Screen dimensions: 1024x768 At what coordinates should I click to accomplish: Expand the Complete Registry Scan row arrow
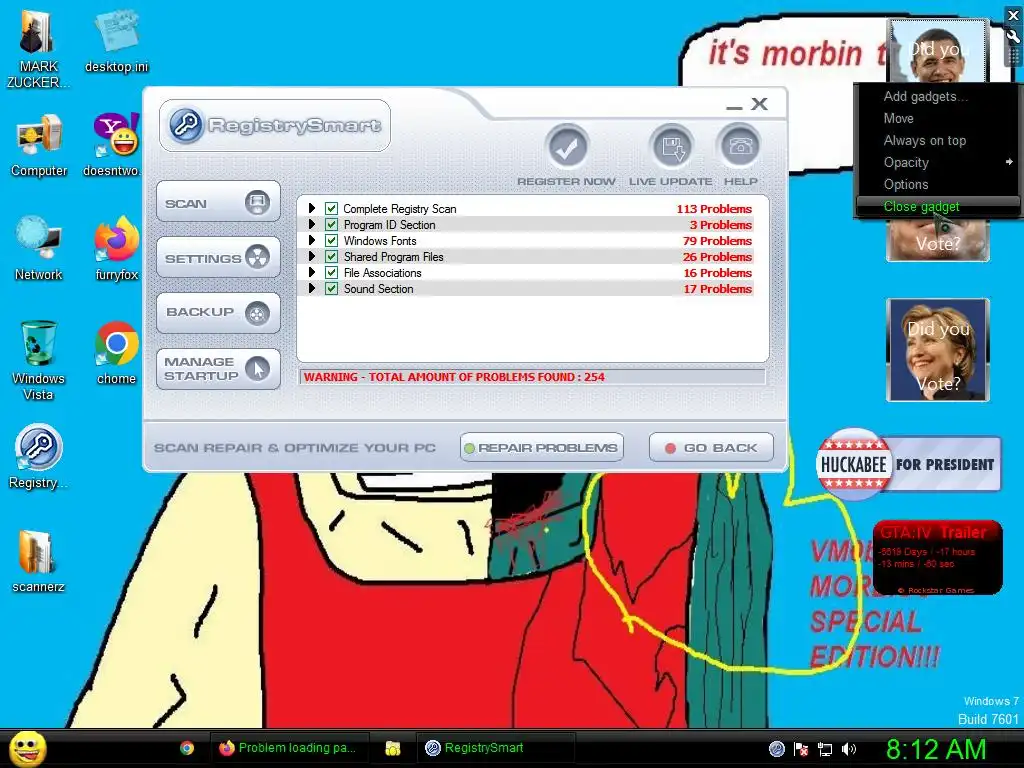point(312,208)
